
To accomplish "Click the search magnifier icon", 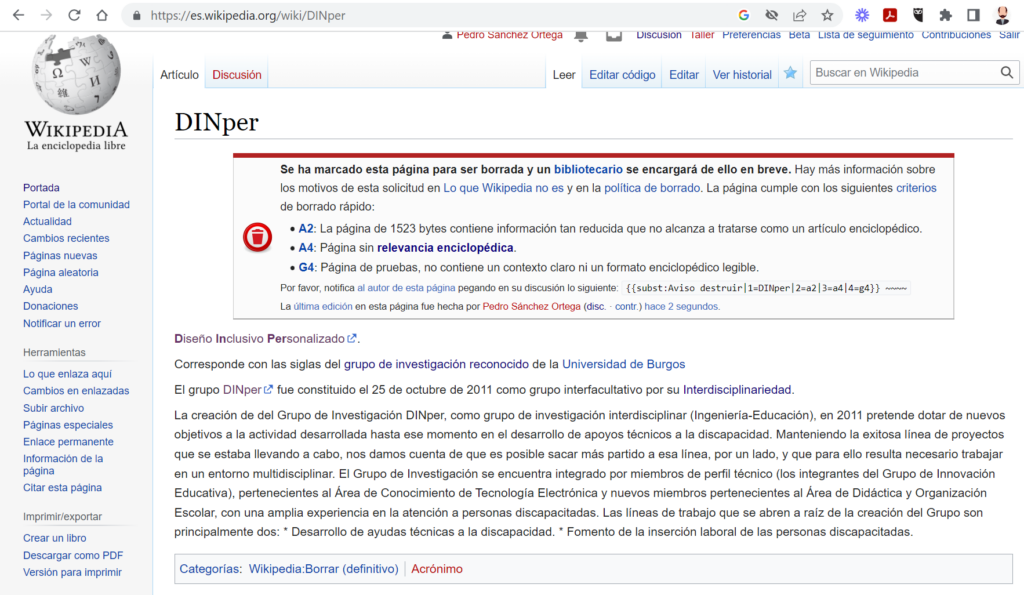I will click(x=1006, y=72).
